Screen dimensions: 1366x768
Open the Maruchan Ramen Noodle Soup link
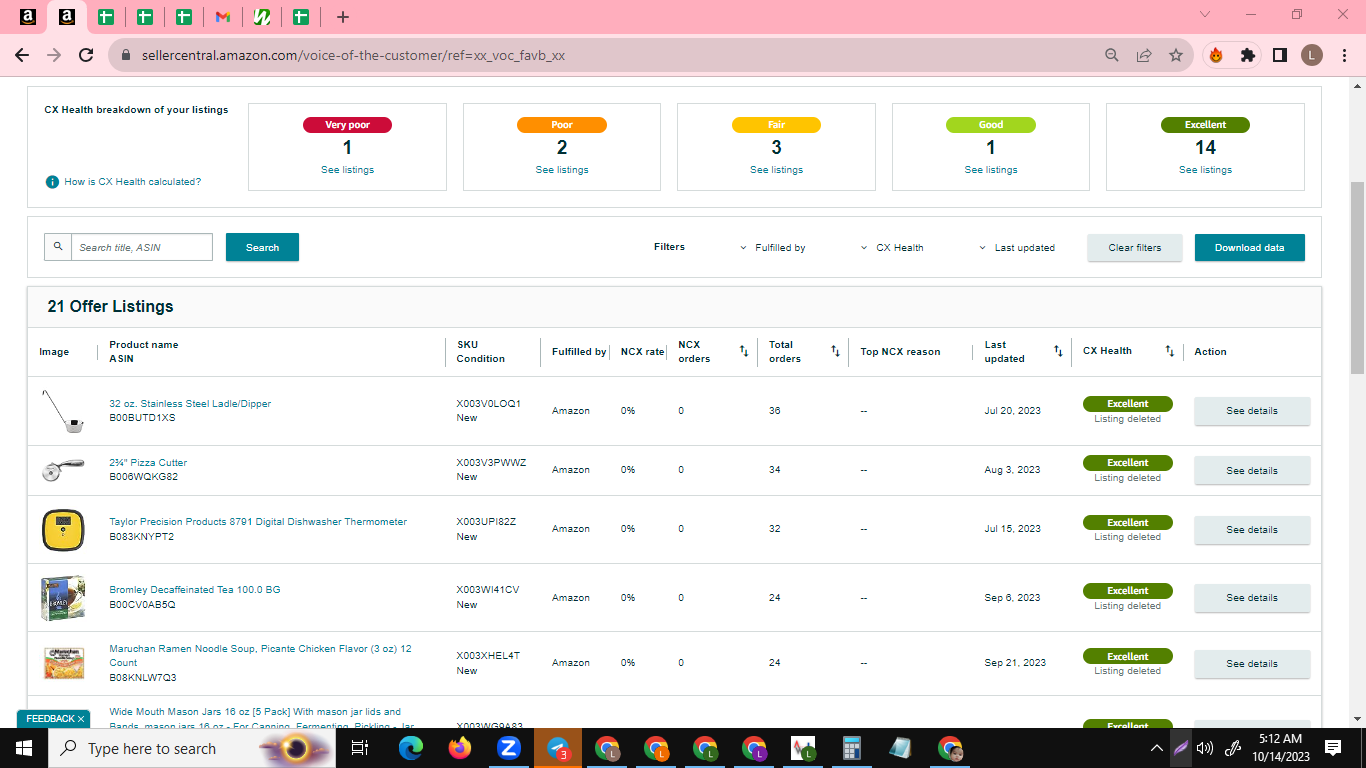tap(260, 655)
